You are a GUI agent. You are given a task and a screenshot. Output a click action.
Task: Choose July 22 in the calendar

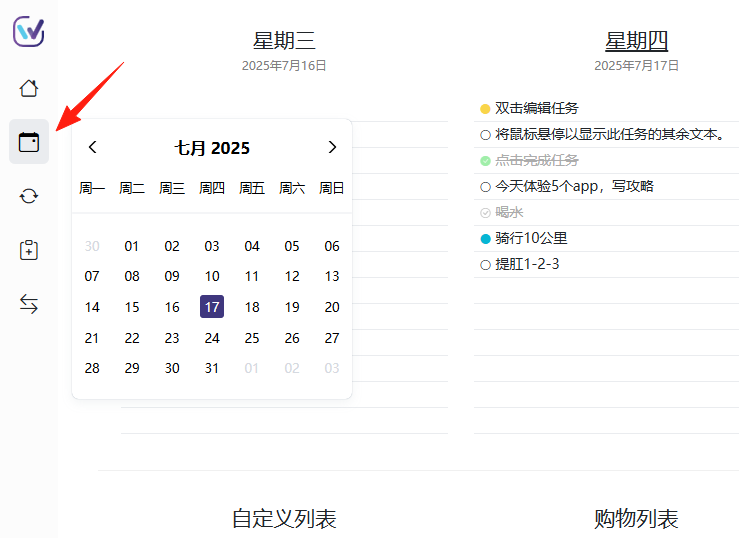pyautogui.click(x=132, y=338)
